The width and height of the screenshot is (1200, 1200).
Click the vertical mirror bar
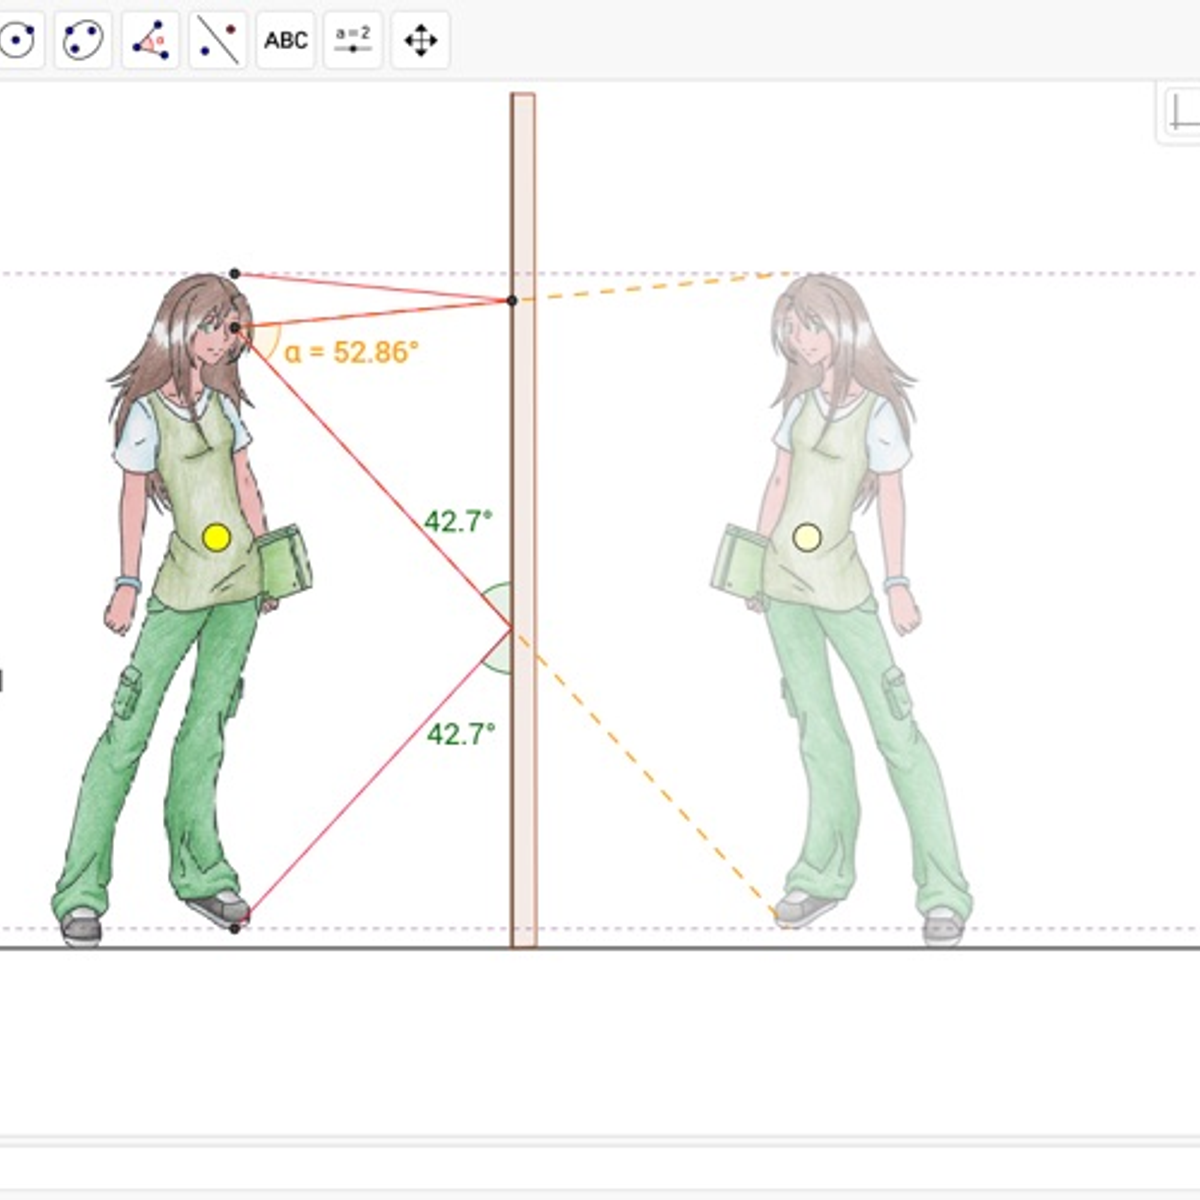[x=523, y=520]
